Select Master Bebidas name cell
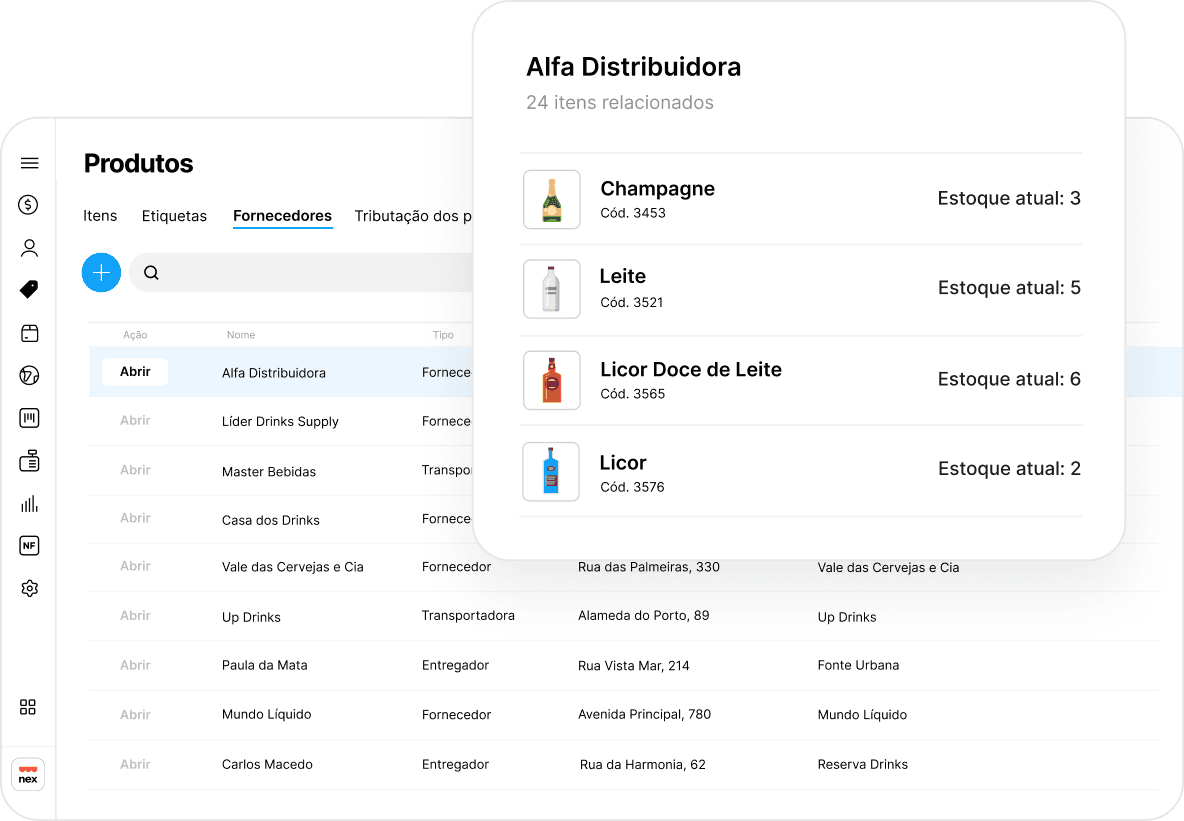The image size is (1184, 821). (269, 472)
